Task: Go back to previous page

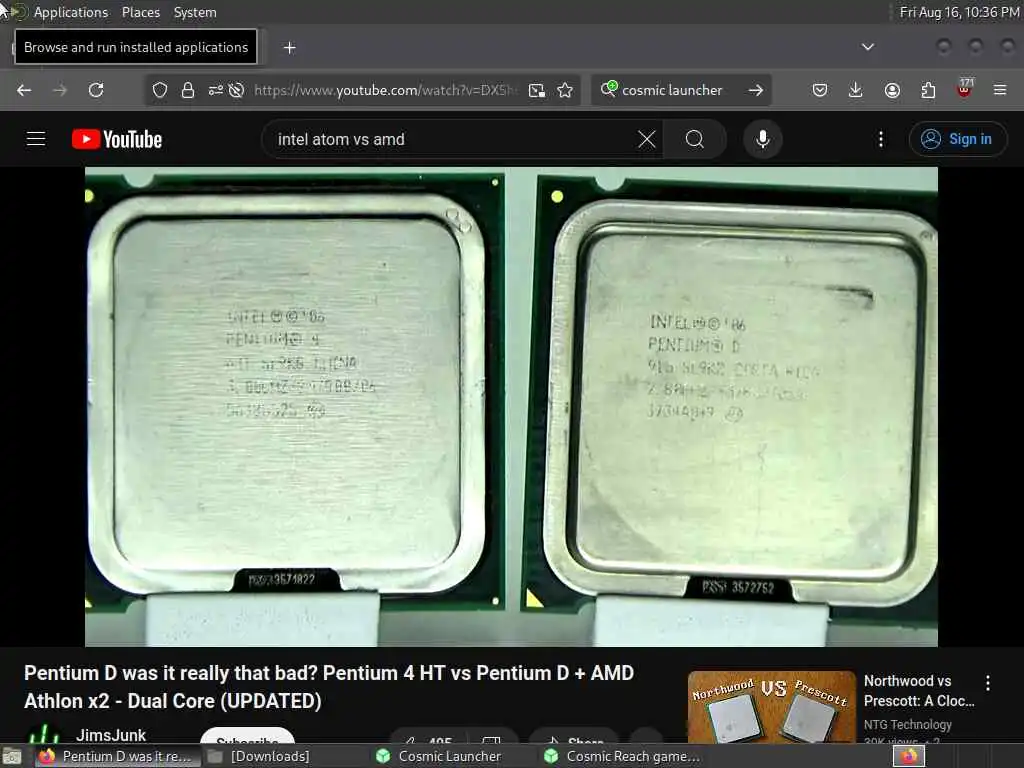Action: coord(24,90)
